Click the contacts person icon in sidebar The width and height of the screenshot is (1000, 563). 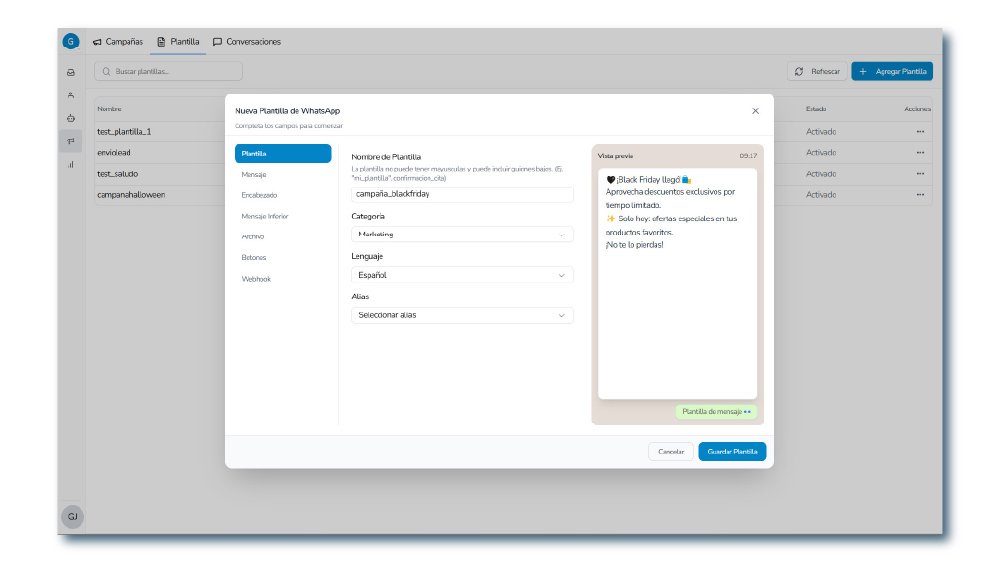pos(71,95)
